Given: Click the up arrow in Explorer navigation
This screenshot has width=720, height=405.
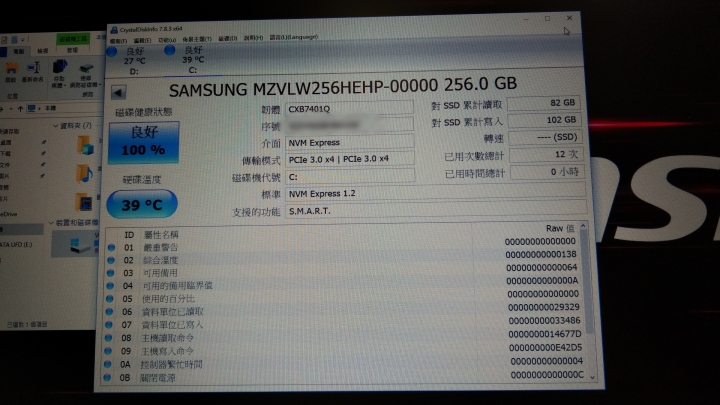Looking at the screenshot, I should pyautogui.click(x=20, y=109).
